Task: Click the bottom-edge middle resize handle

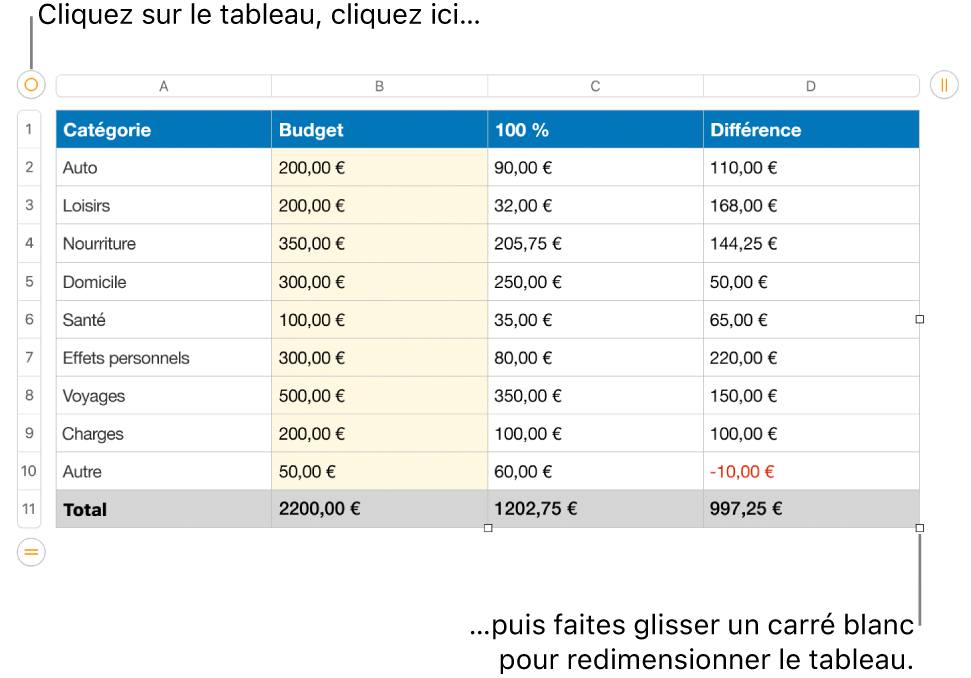Action: coord(488,528)
